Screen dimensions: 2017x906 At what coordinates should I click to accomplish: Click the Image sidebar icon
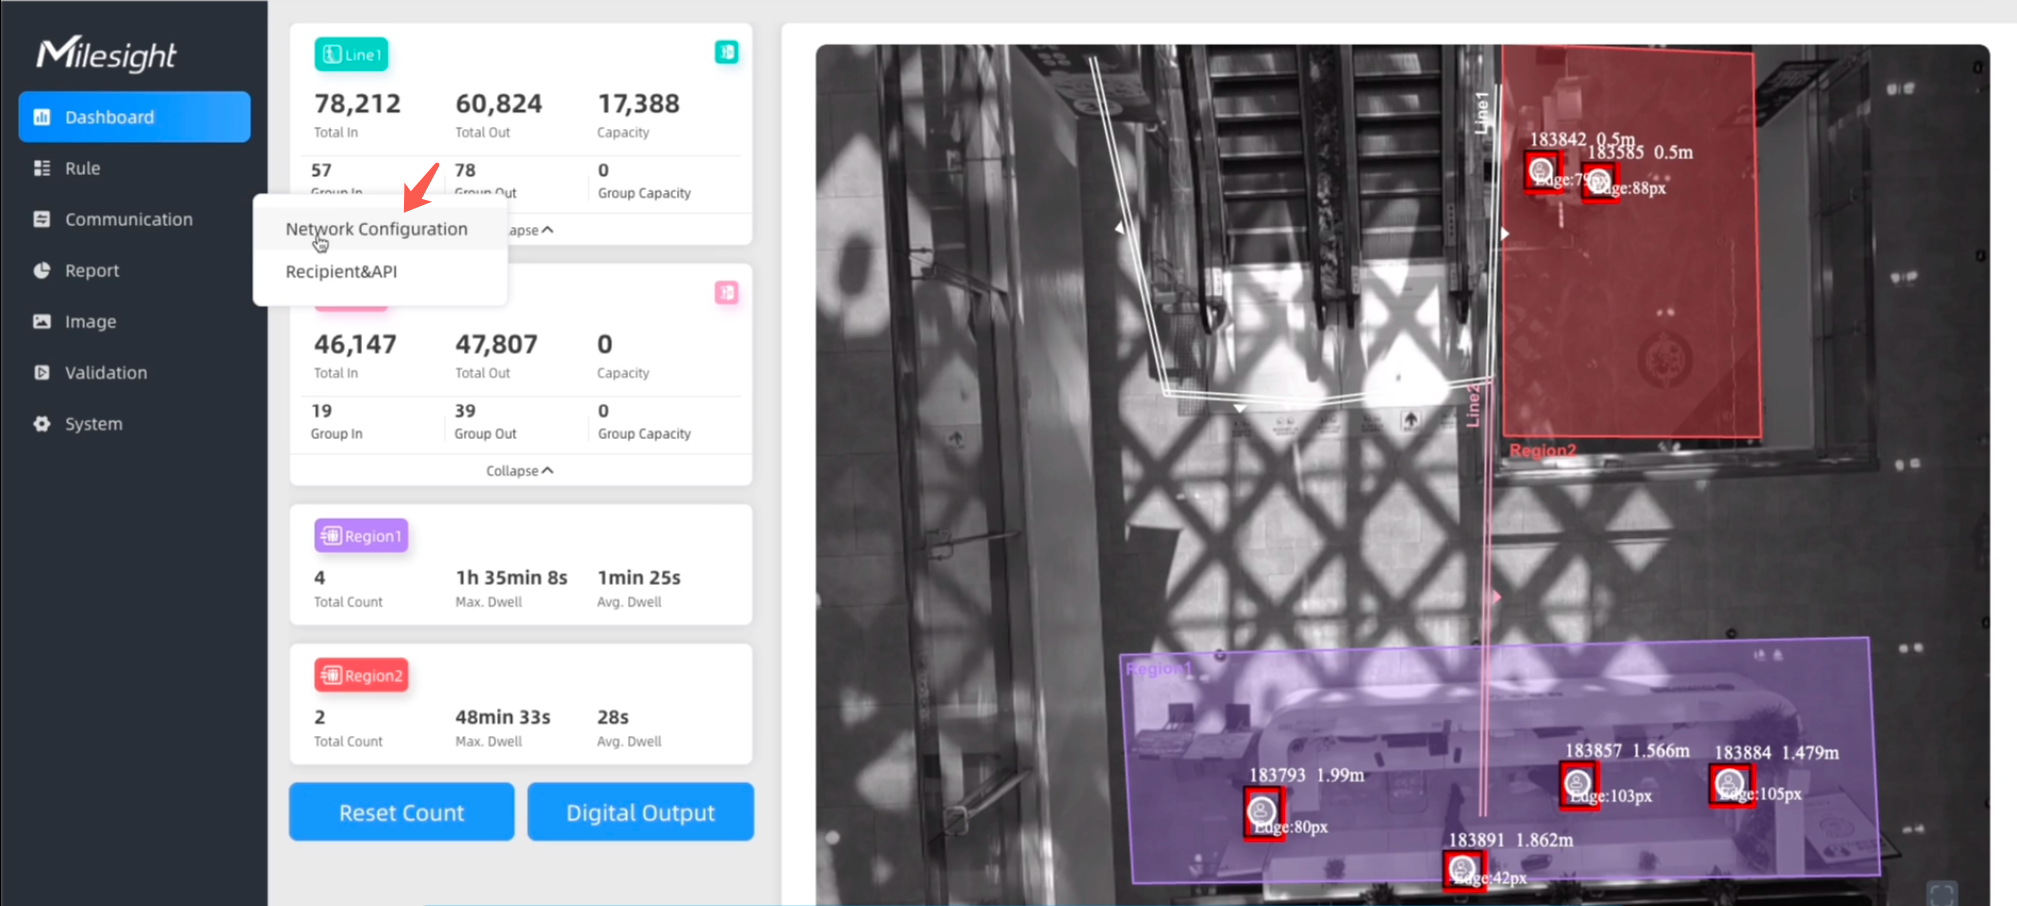[x=42, y=321]
